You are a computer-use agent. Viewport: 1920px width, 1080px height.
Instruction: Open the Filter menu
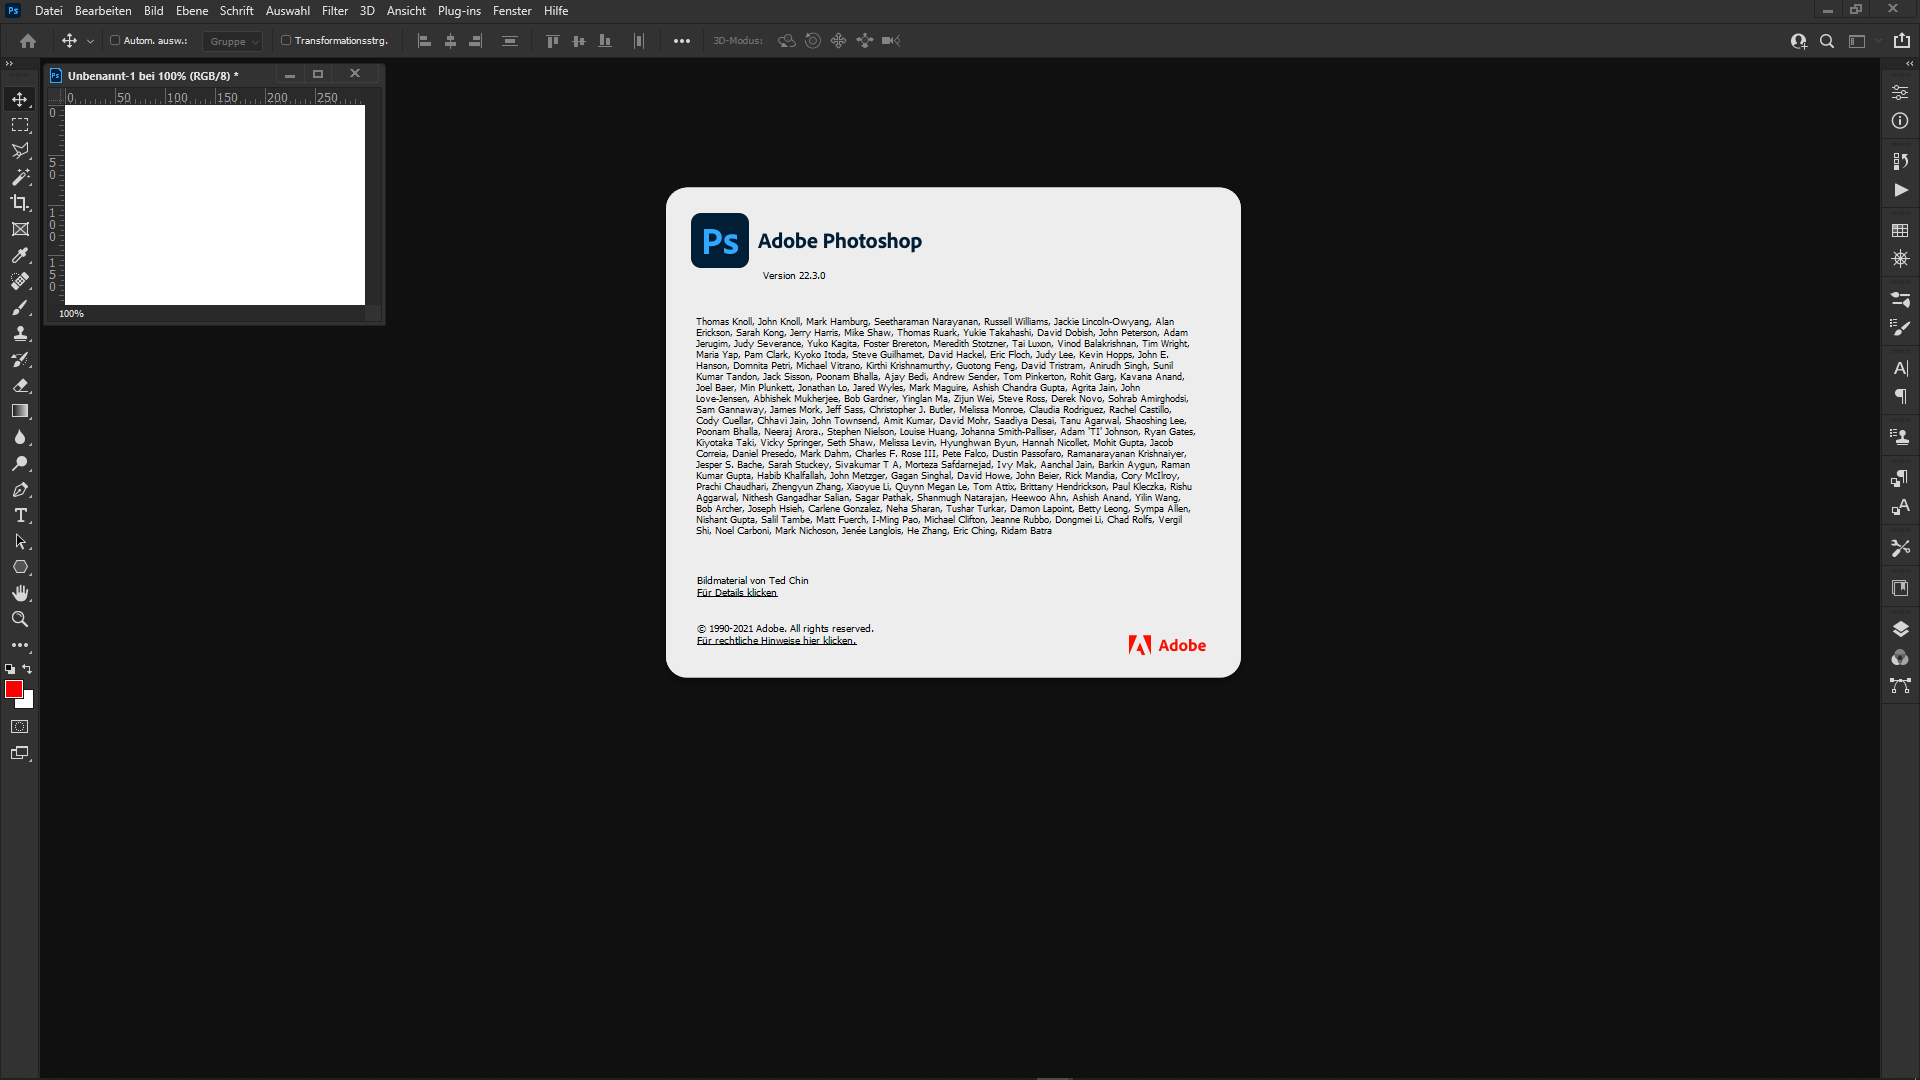point(335,11)
